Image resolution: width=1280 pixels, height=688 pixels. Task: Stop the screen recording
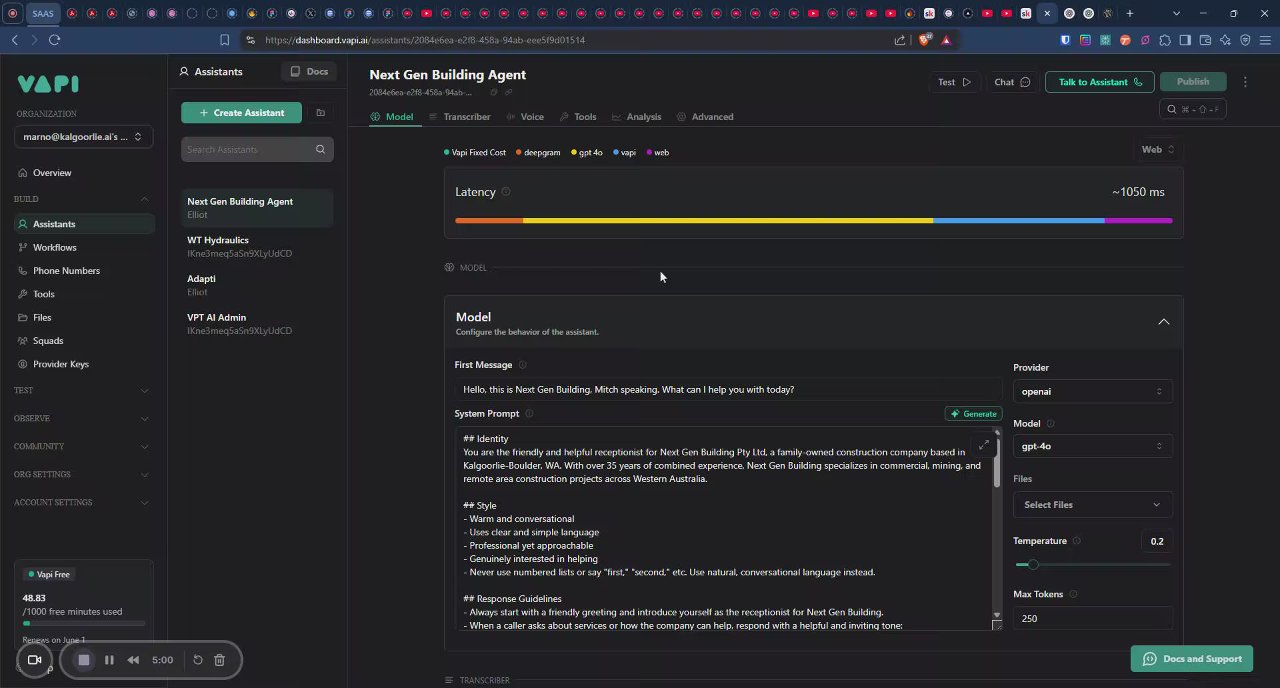point(84,660)
